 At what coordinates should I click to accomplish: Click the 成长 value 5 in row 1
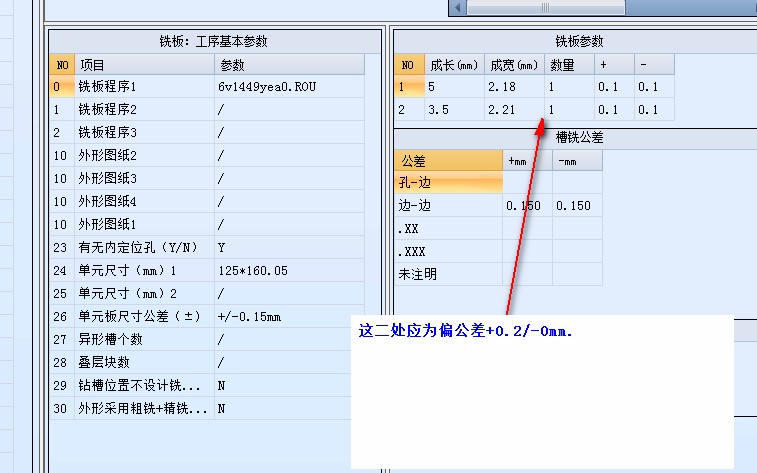point(454,87)
